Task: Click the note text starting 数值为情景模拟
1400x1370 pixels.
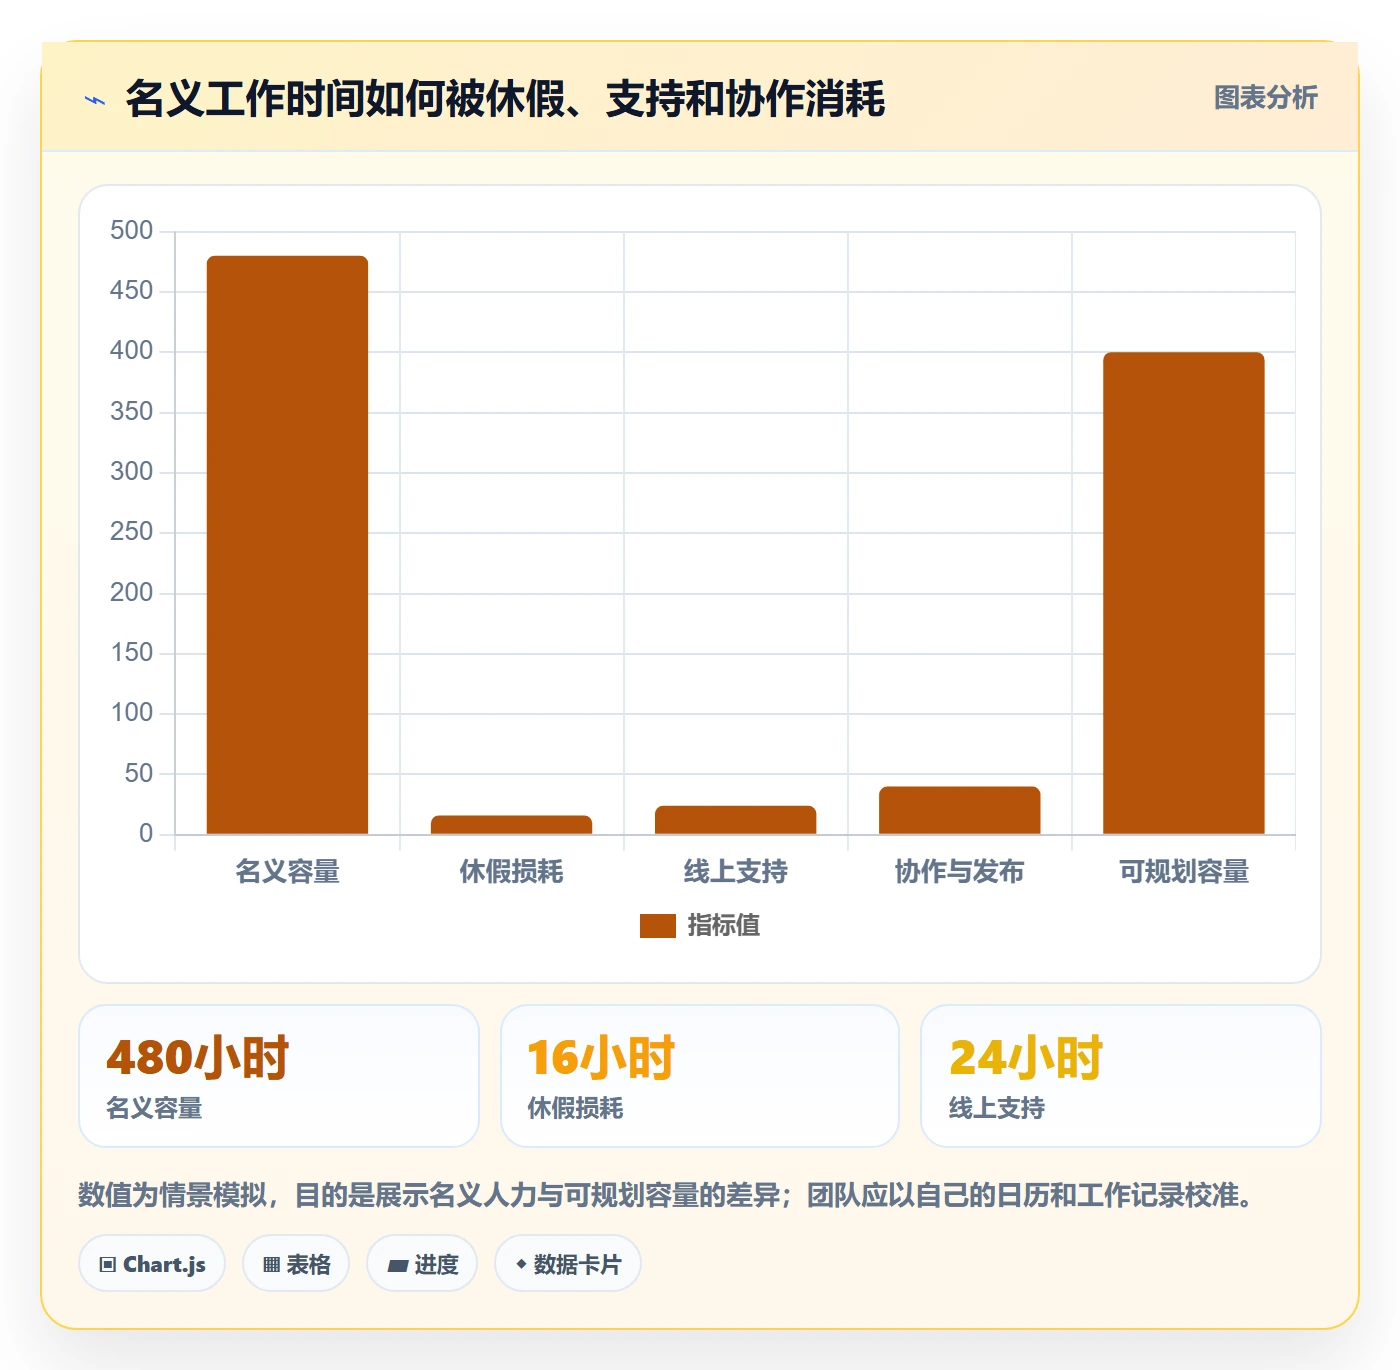Action: coord(668,1195)
